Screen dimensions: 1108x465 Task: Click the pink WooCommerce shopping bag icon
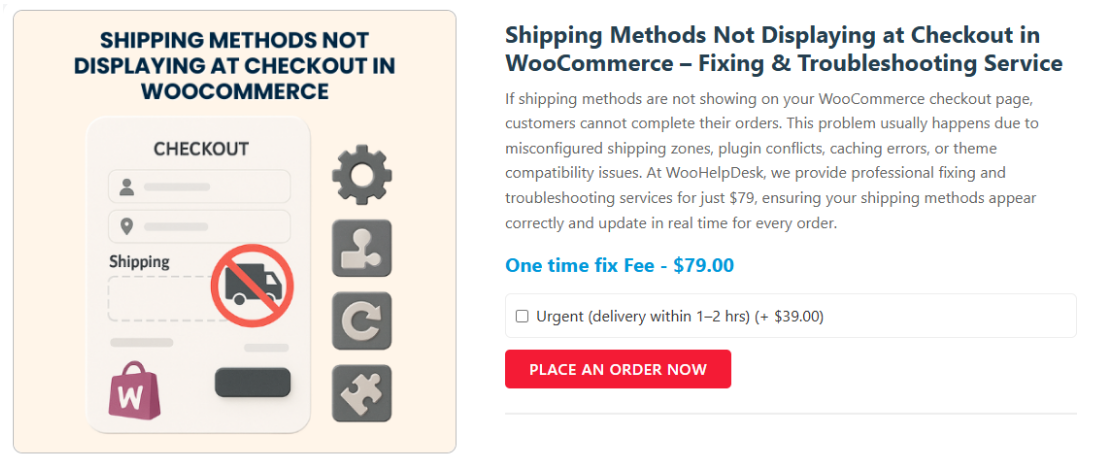[x=133, y=390]
